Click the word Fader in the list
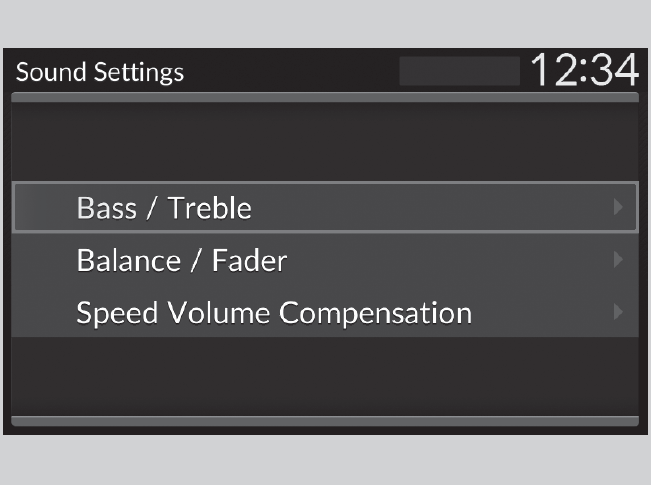Viewport: 651px width, 485px height. 250,261
